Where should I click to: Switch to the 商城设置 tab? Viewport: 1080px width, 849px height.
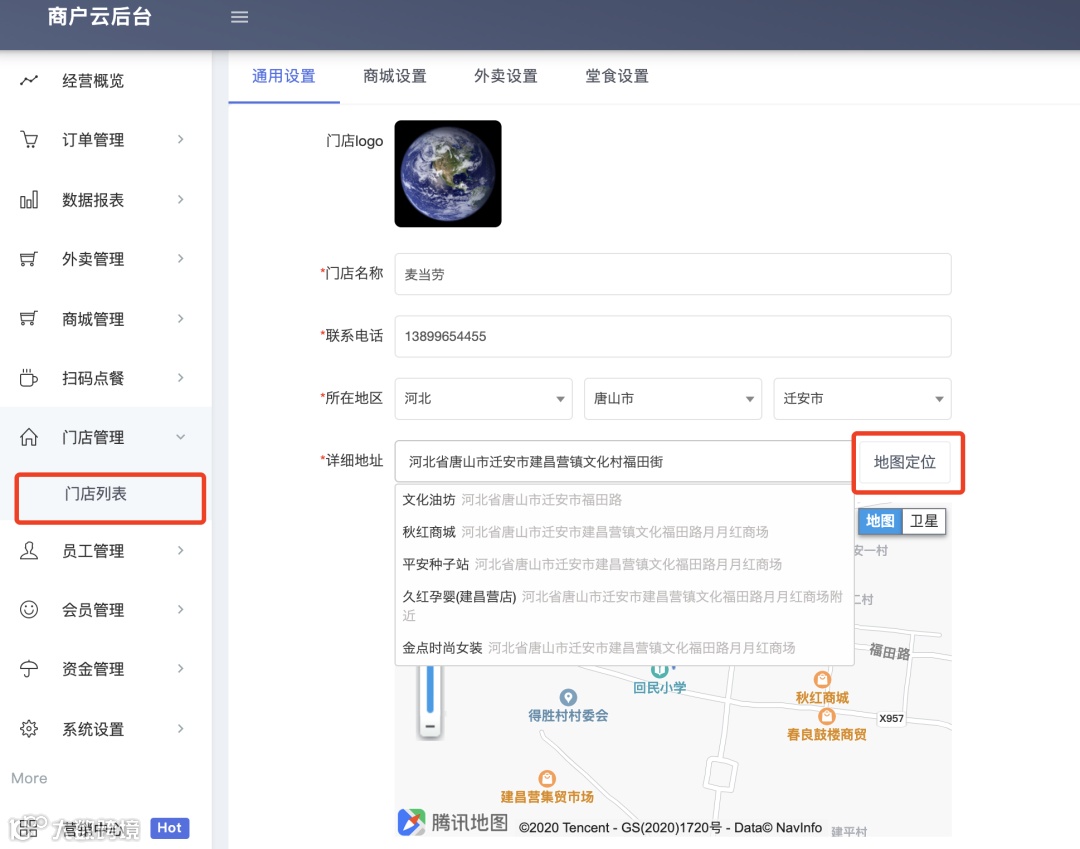pyautogui.click(x=395, y=76)
